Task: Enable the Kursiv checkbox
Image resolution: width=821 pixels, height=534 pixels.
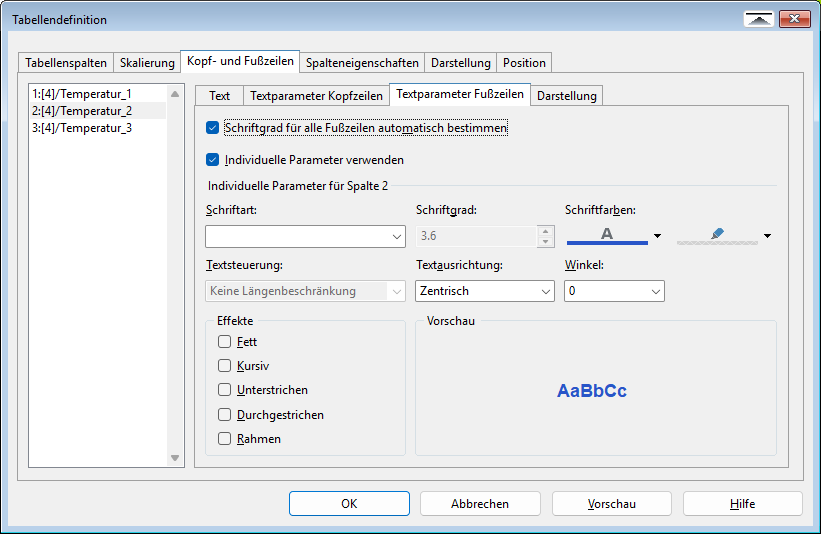Action: click(224, 366)
